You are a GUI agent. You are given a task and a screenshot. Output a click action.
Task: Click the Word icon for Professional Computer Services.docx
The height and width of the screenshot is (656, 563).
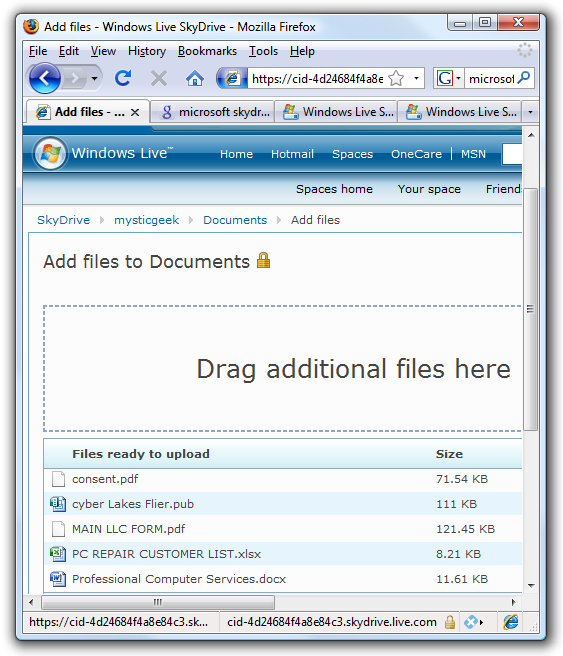(58, 579)
